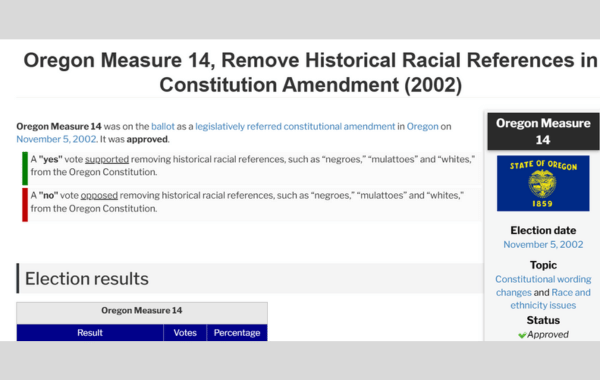The height and width of the screenshot is (380, 600).
Task: Open the 'ballot' link
Action: (x=163, y=126)
